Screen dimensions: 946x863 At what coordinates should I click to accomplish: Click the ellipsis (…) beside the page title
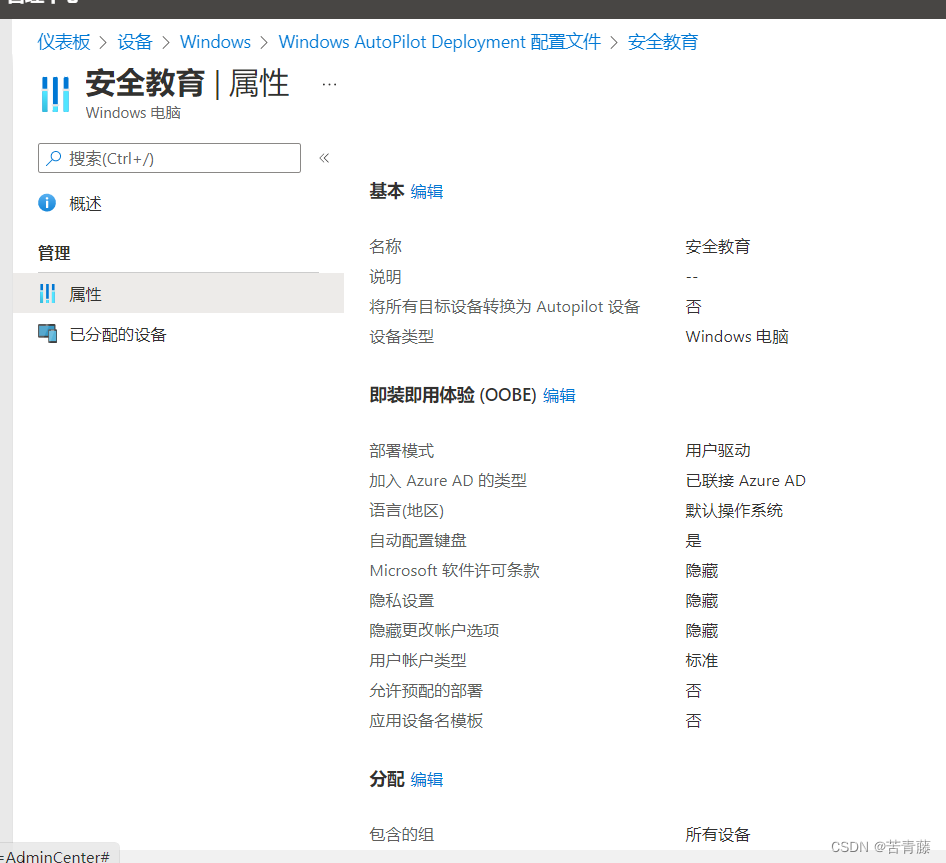329,85
